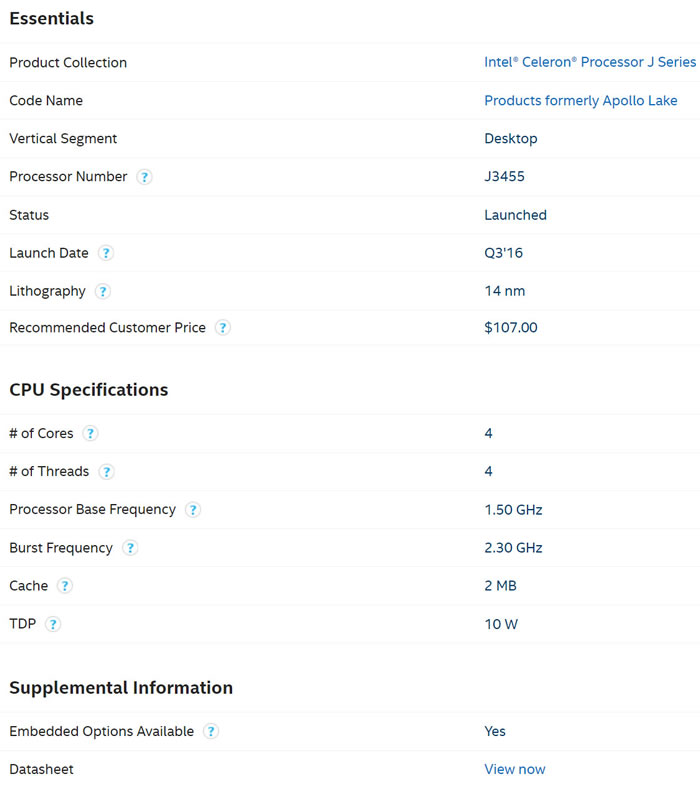
Task: Click the CPU Specifications heading
Action: click(x=89, y=389)
